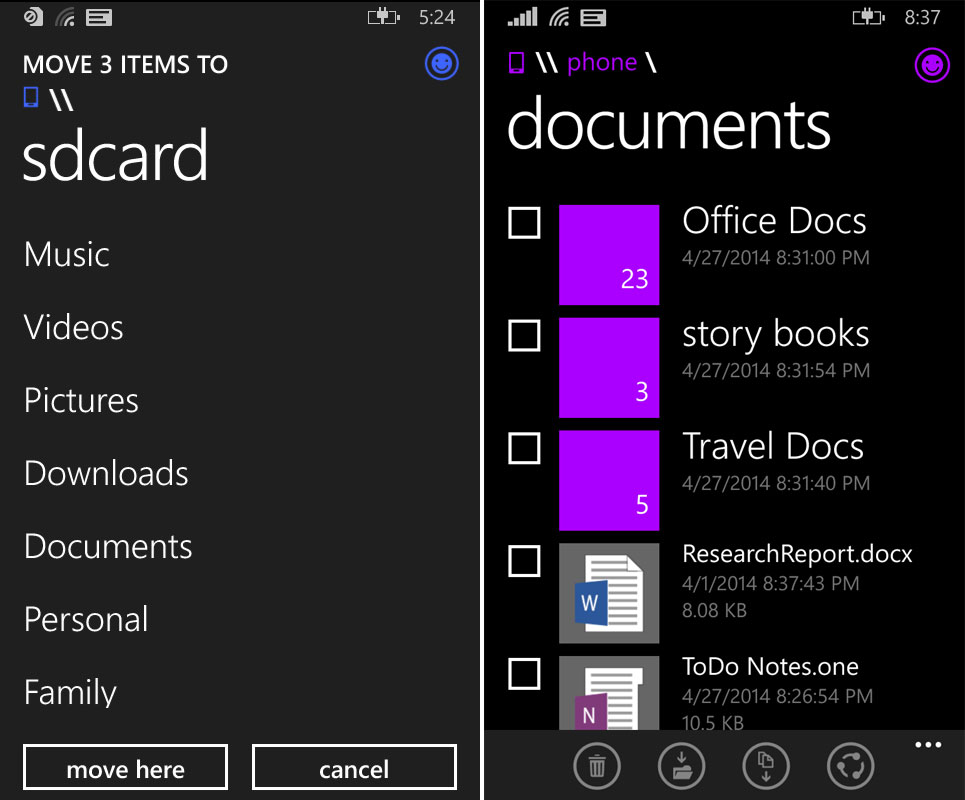Image resolution: width=965 pixels, height=800 pixels.
Task: Tap the left screen's no-SIM status icon
Action: tap(33, 17)
